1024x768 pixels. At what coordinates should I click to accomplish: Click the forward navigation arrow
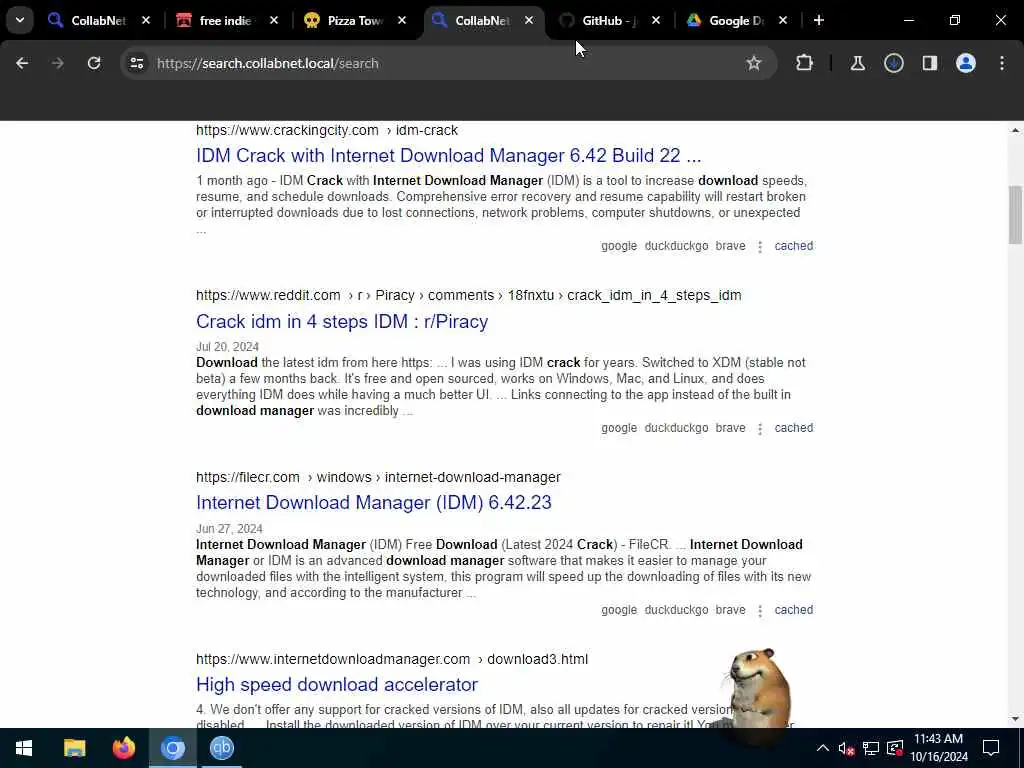tap(57, 63)
